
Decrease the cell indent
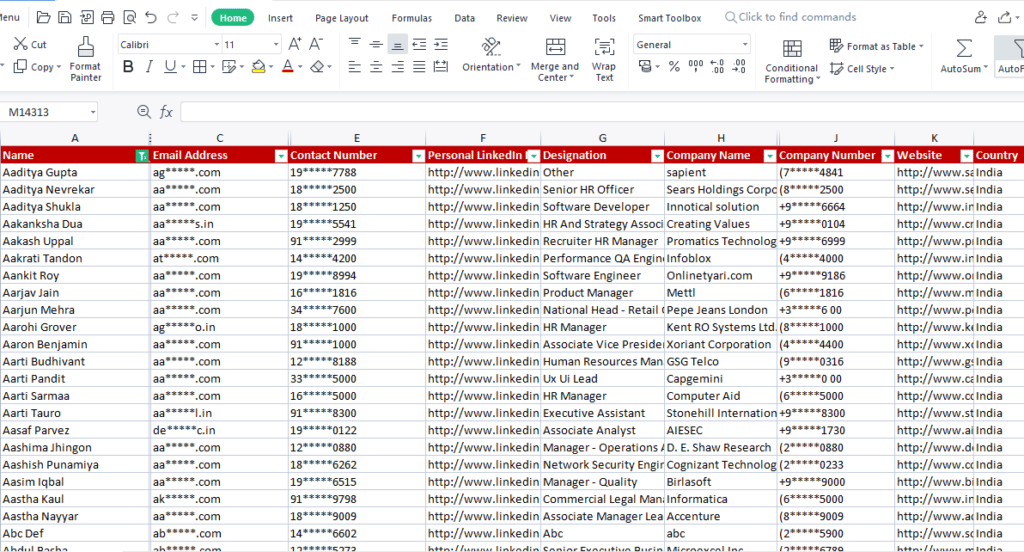[x=419, y=44]
